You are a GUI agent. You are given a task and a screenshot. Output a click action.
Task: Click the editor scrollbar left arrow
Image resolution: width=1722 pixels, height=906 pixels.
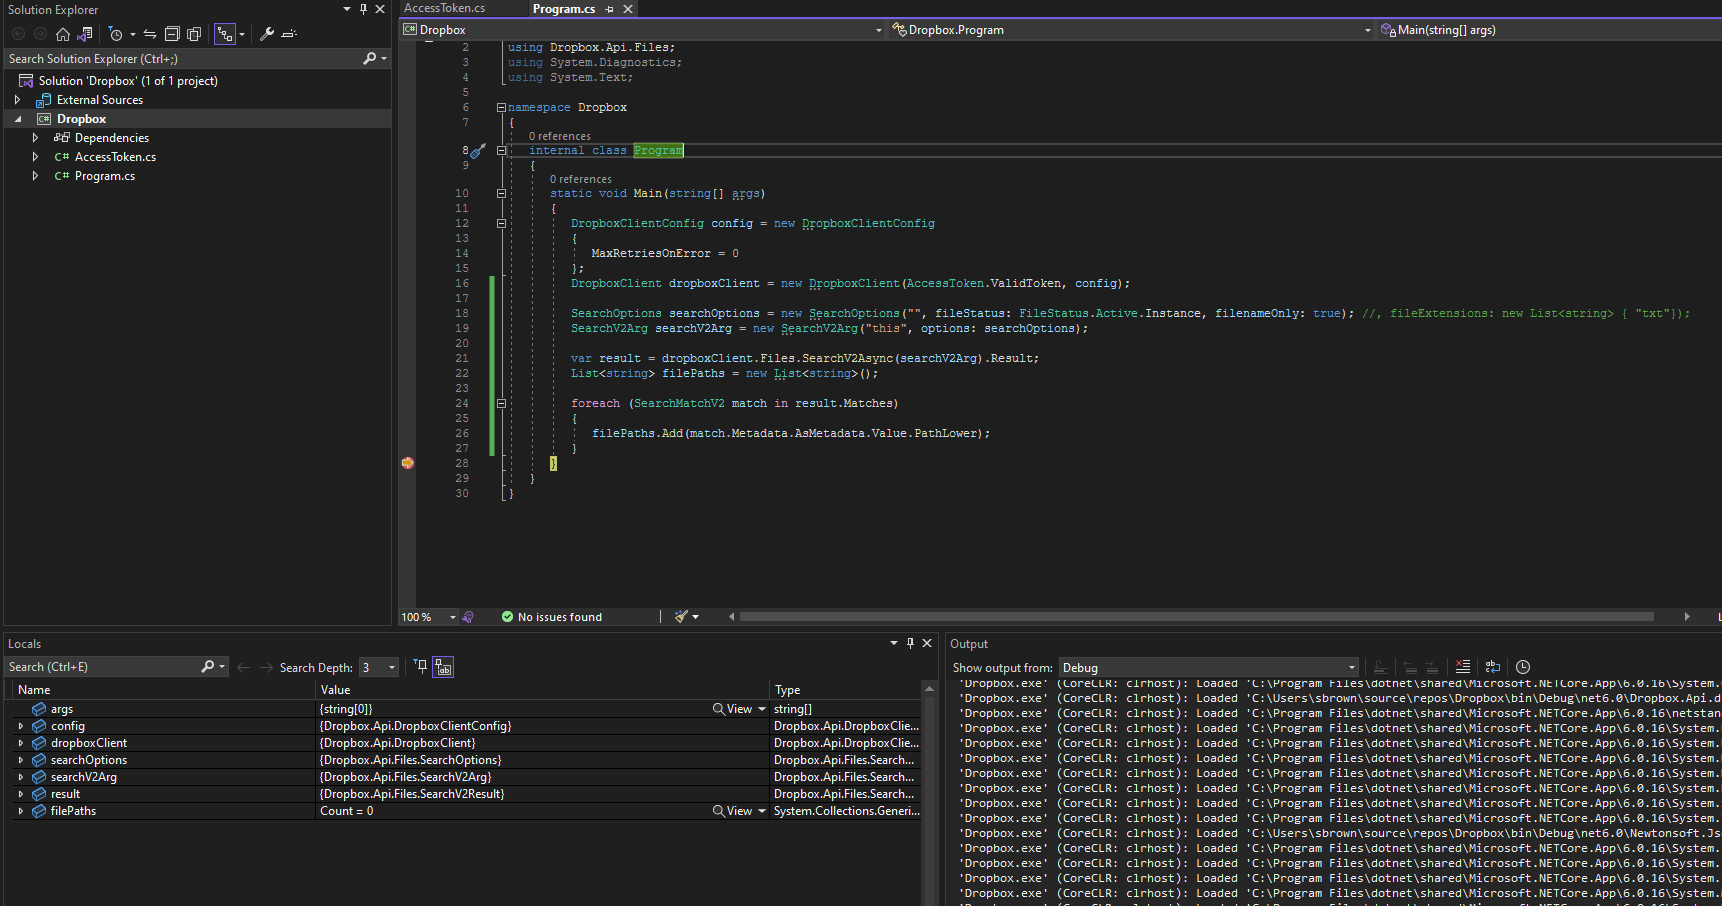click(731, 617)
